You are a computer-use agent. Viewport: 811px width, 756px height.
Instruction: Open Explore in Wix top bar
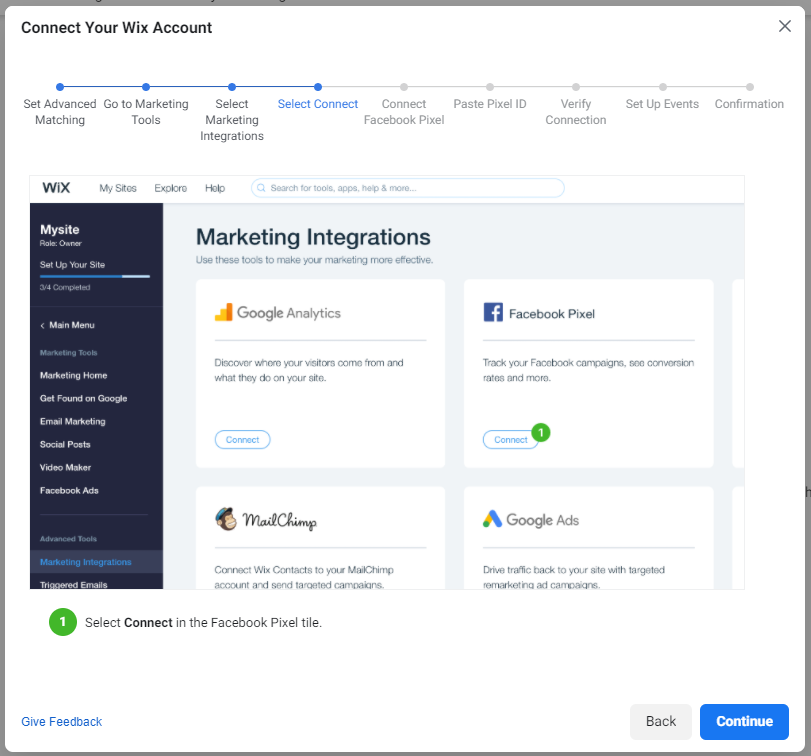coord(171,188)
